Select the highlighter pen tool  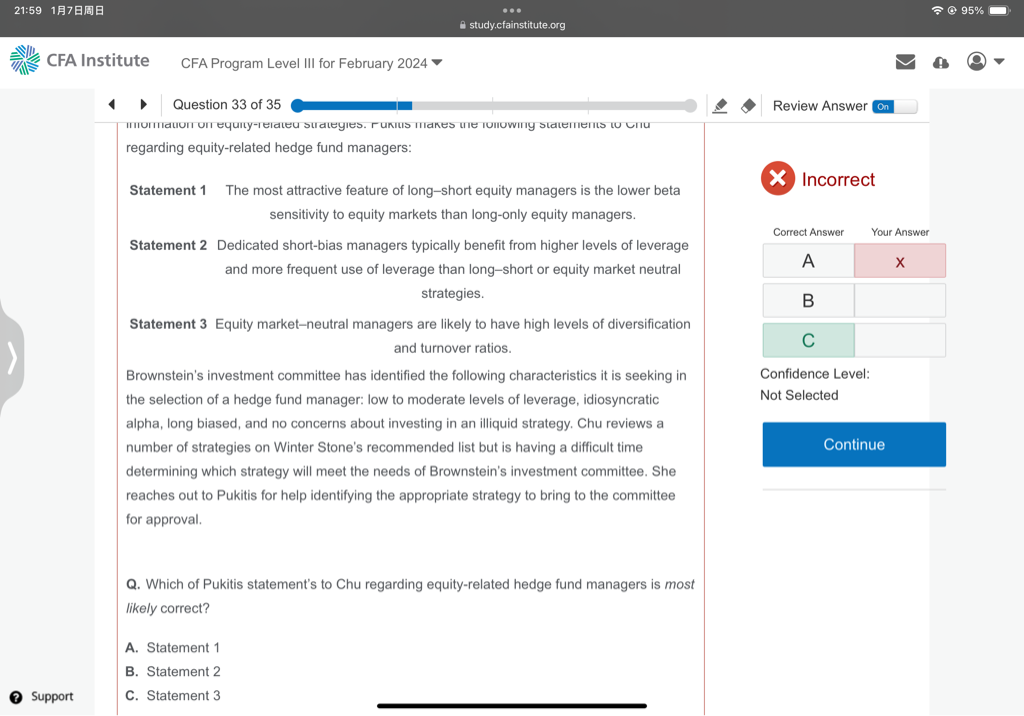pos(720,106)
